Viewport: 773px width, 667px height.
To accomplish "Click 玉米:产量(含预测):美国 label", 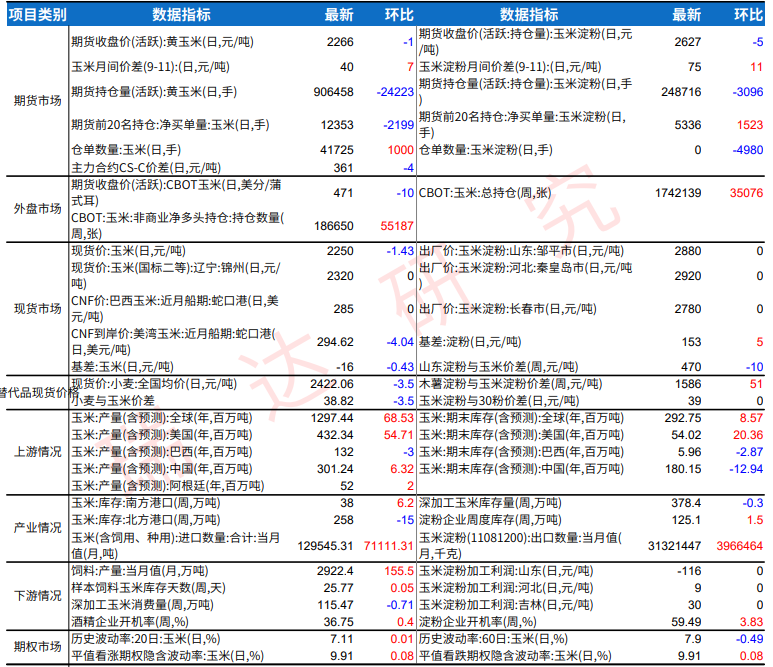I will (162, 435).
